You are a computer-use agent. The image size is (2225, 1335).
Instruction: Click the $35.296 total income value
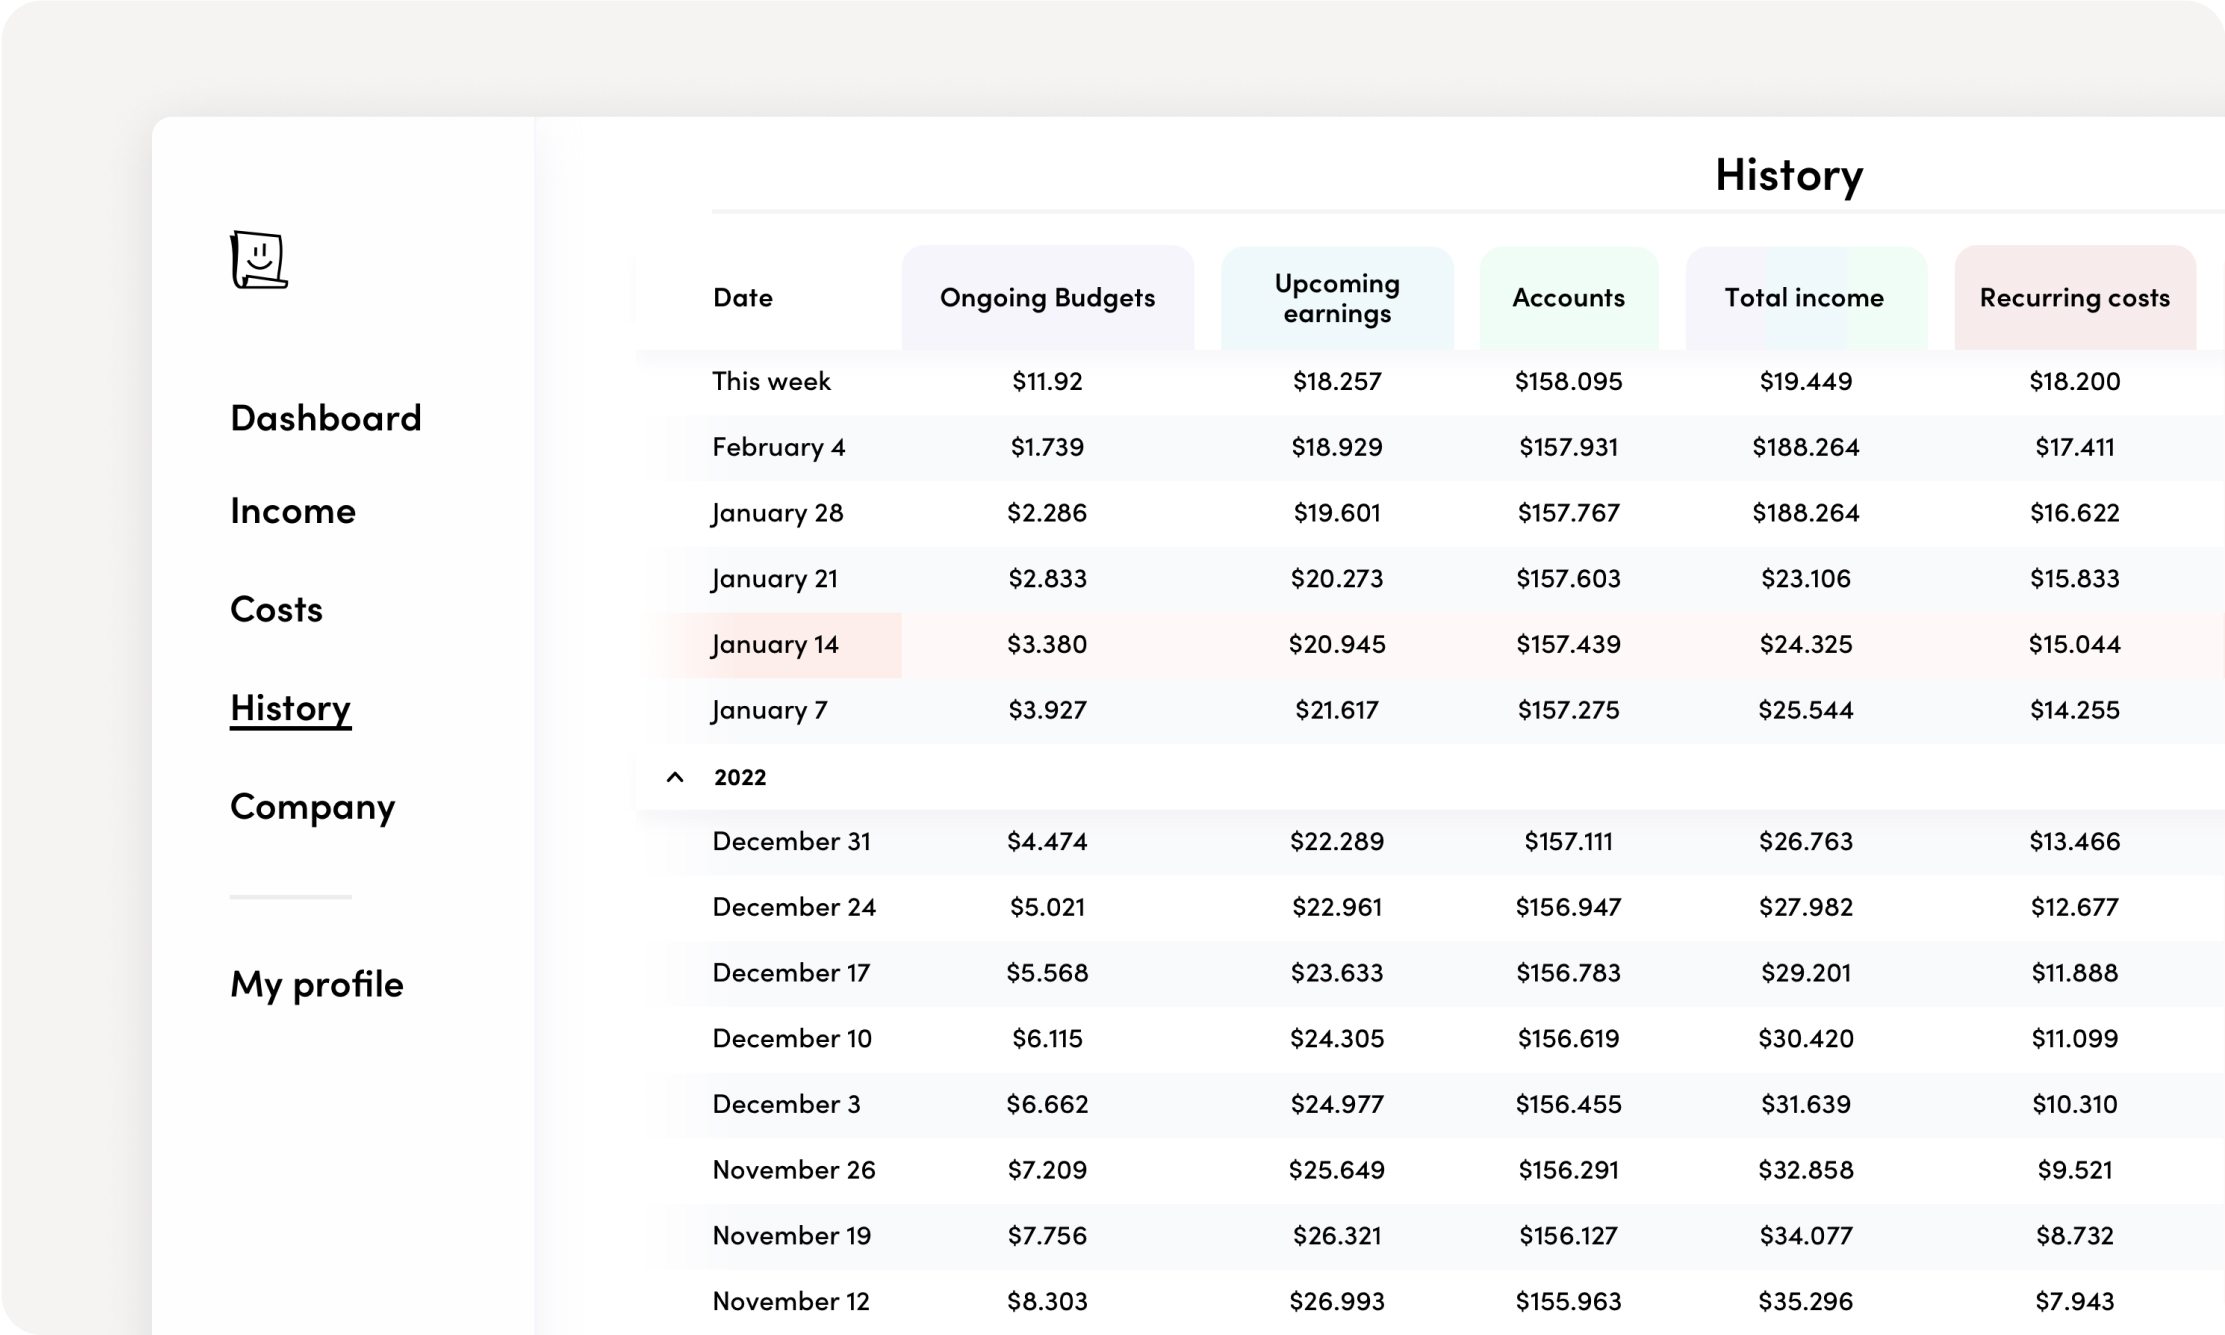(x=1805, y=1301)
